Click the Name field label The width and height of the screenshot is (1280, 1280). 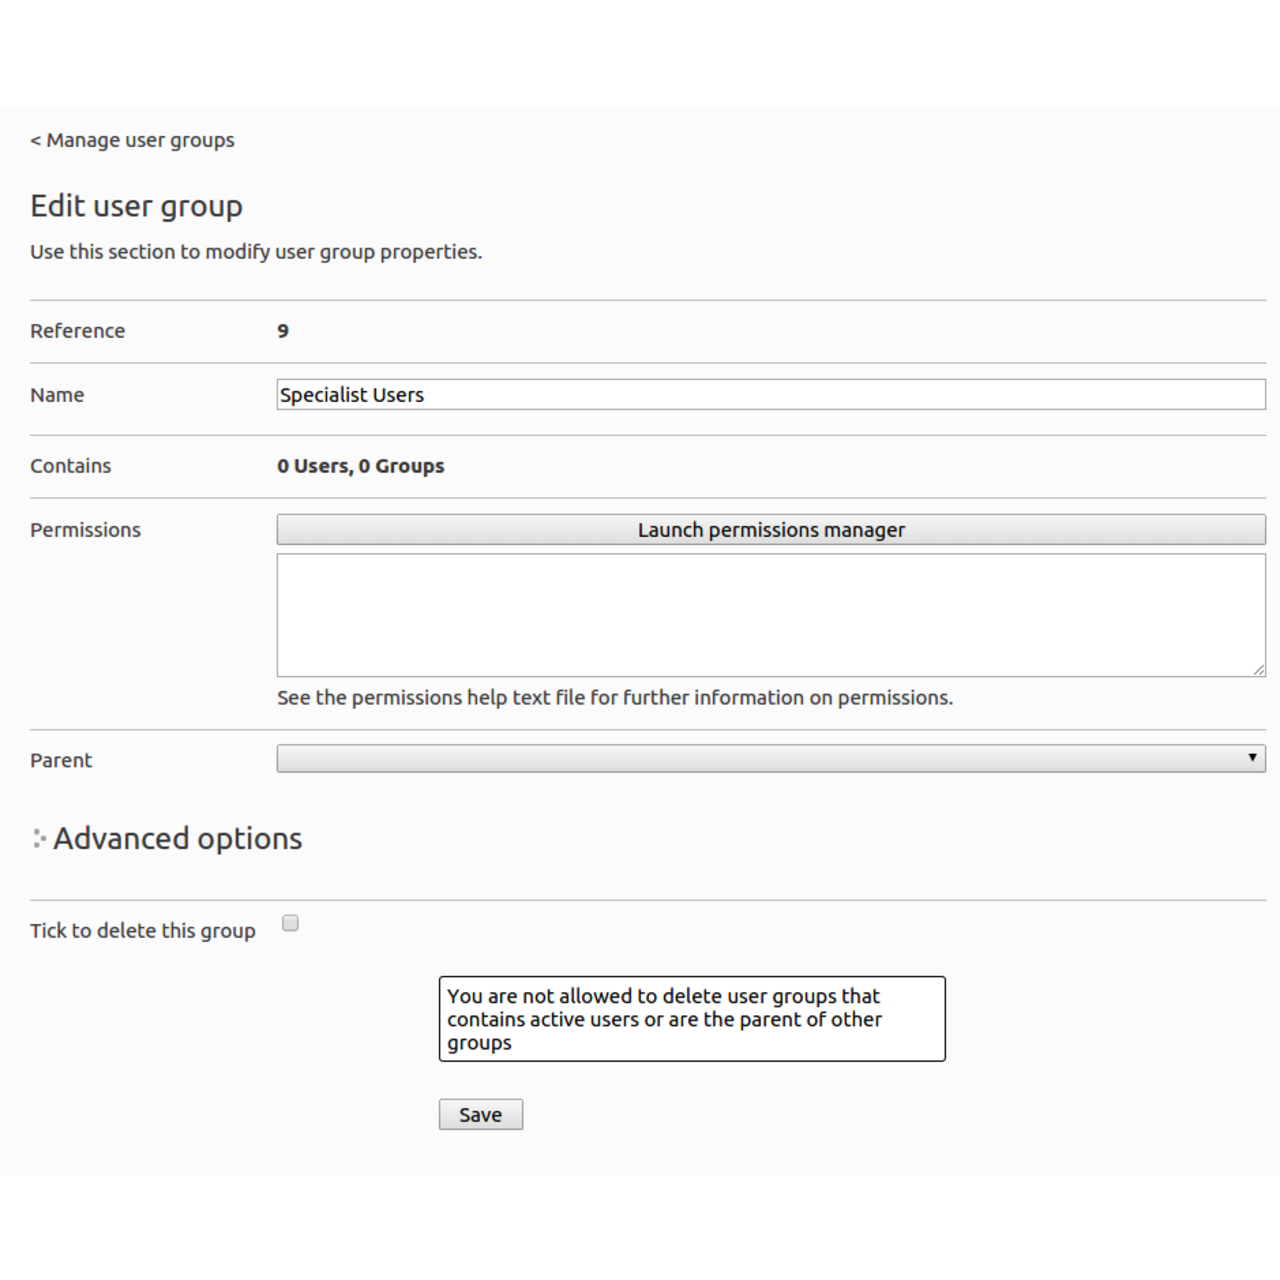click(x=57, y=395)
